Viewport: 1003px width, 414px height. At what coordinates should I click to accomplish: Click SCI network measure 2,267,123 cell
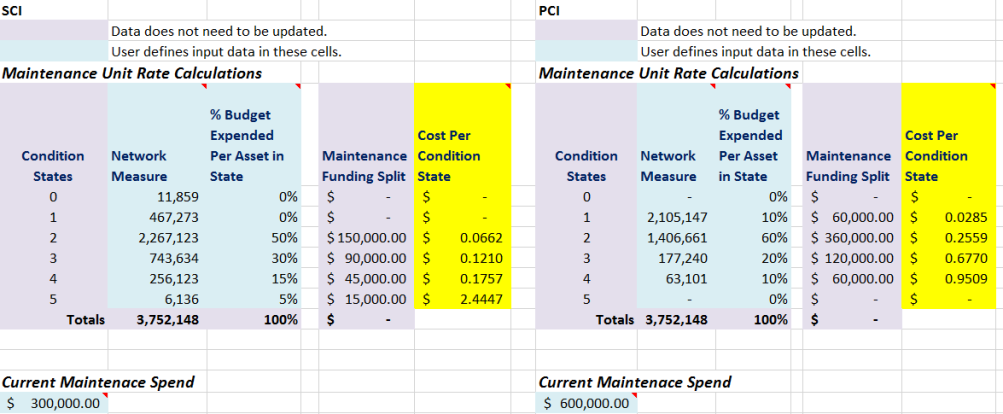[157, 237]
